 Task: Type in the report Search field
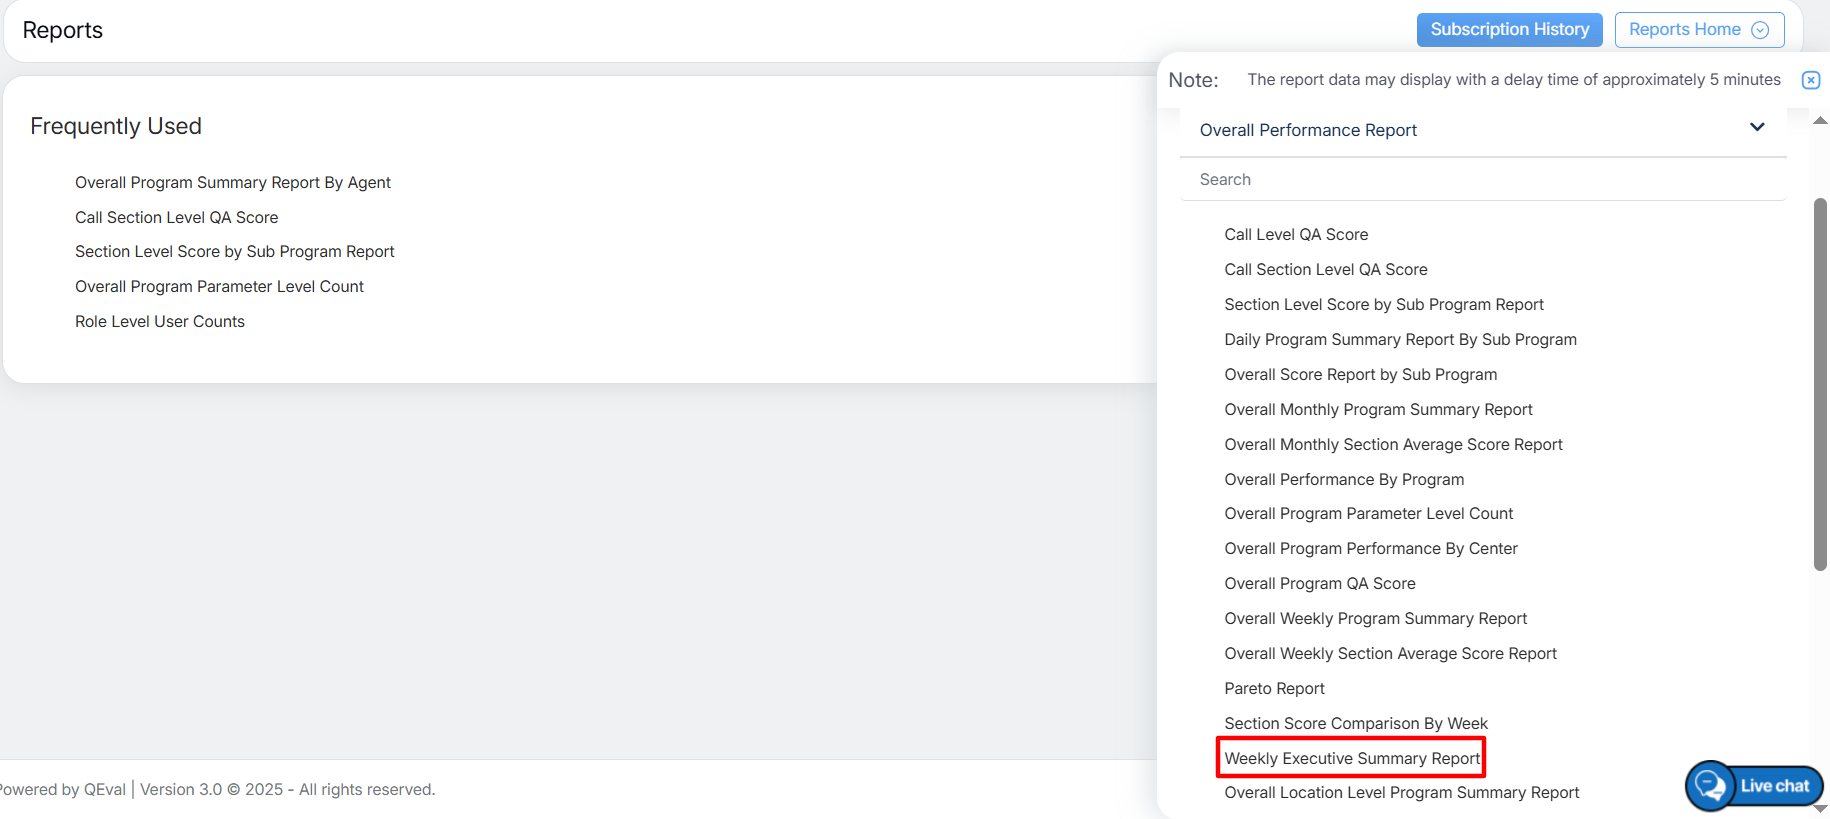[1482, 180]
